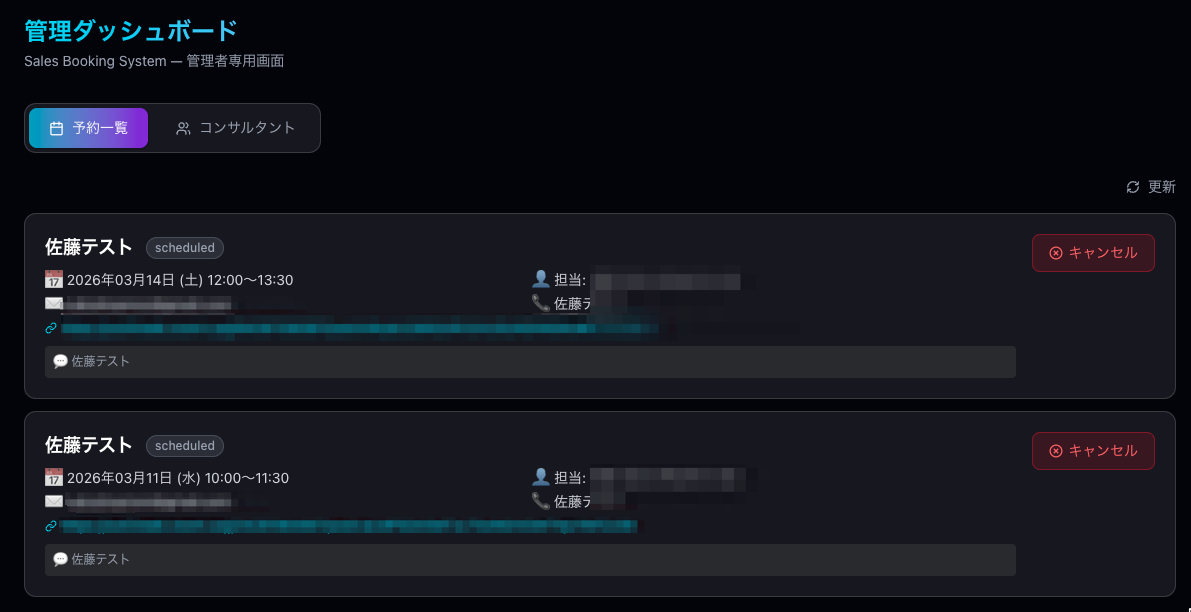
Task: Click the link chain icon in first booking
Action: tap(51, 327)
